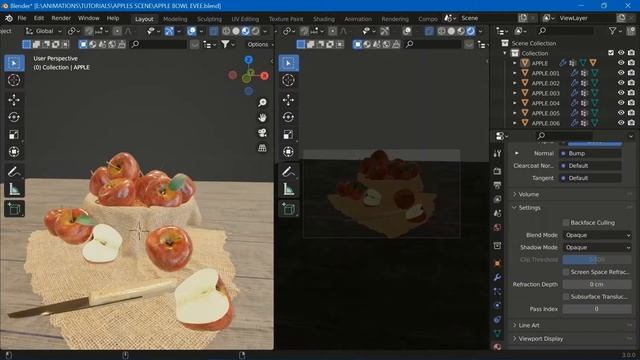Open the Tool properties tab
This screenshot has height=360, width=640.
click(497, 153)
